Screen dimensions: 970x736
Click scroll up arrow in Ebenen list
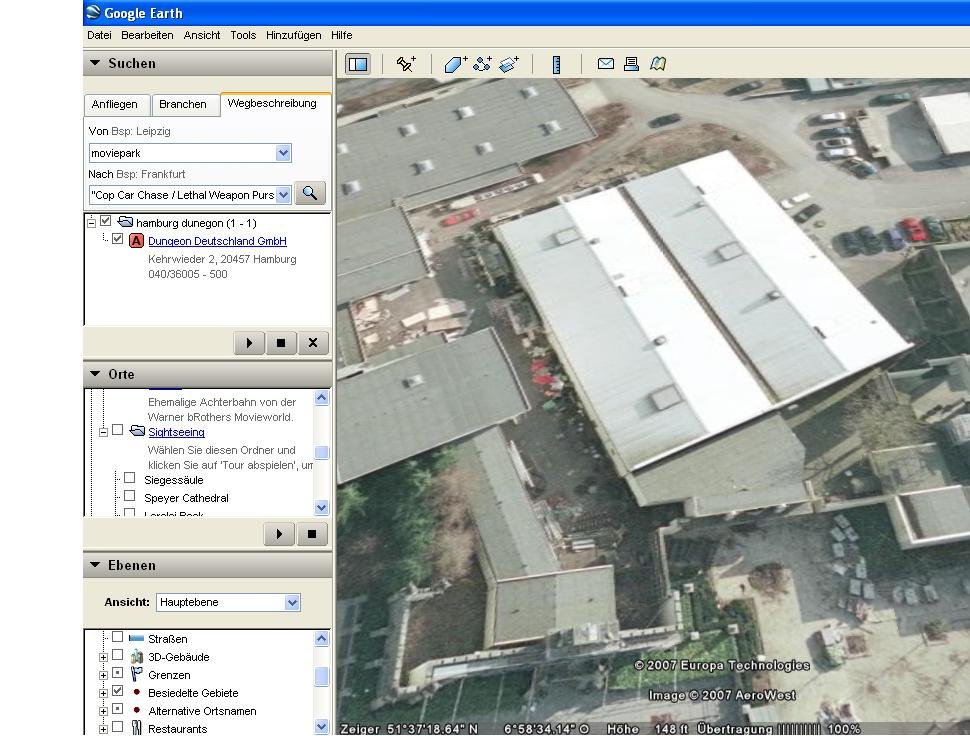(x=322, y=639)
